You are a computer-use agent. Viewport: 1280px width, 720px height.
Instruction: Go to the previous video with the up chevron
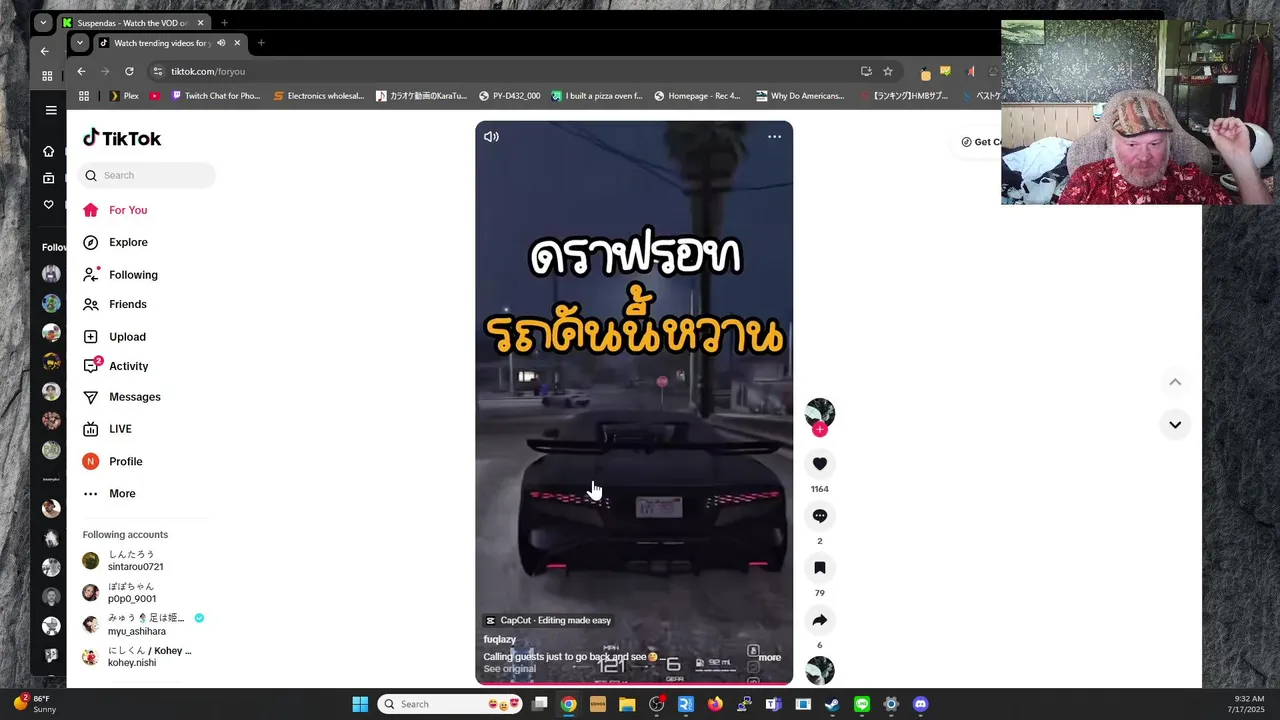(1175, 382)
